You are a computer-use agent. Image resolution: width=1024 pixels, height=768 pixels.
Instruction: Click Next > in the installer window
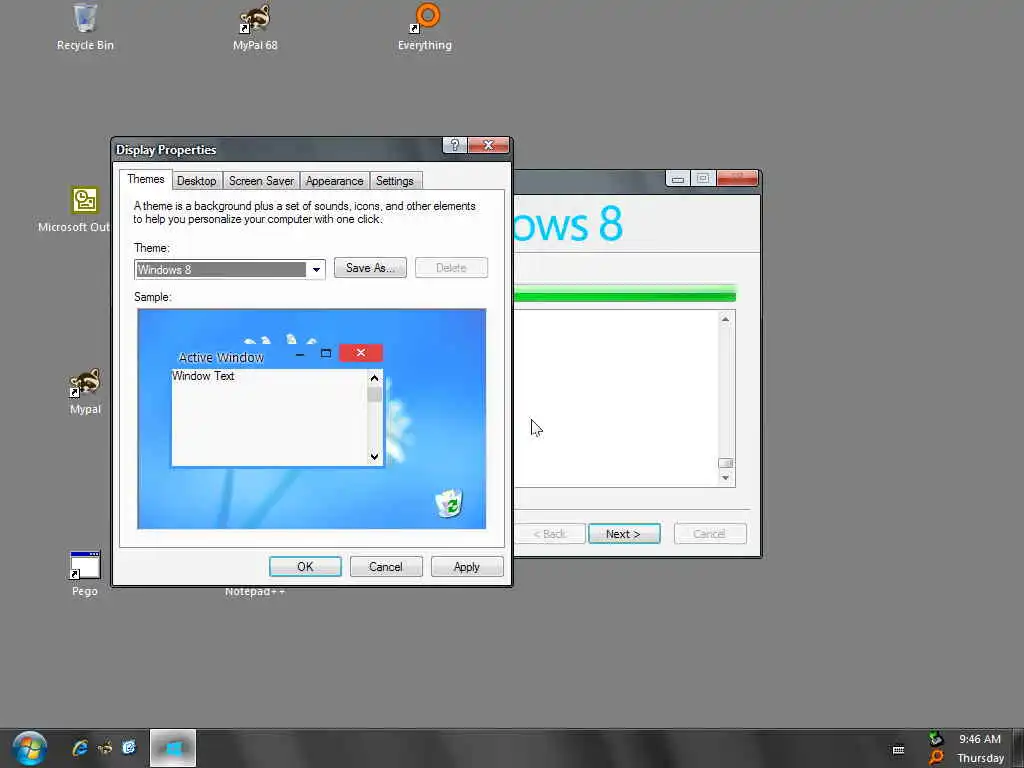pos(624,534)
